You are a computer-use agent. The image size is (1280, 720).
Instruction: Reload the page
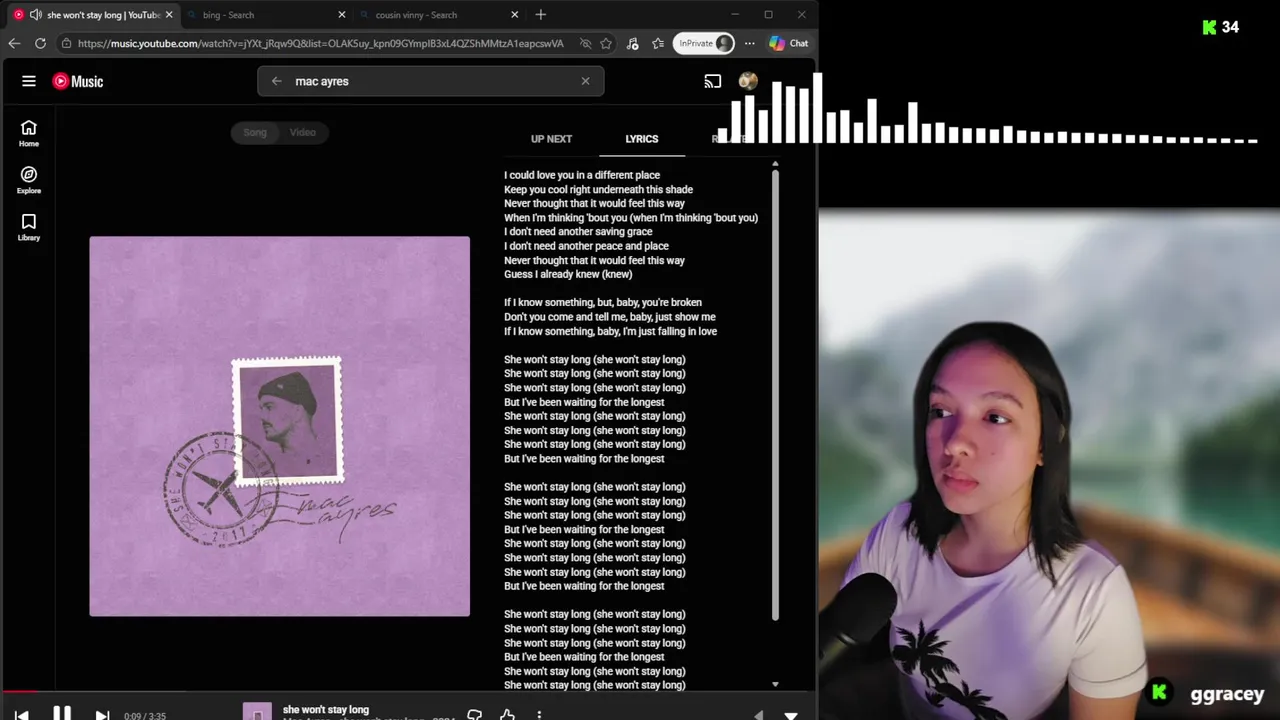click(x=40, y=43)
